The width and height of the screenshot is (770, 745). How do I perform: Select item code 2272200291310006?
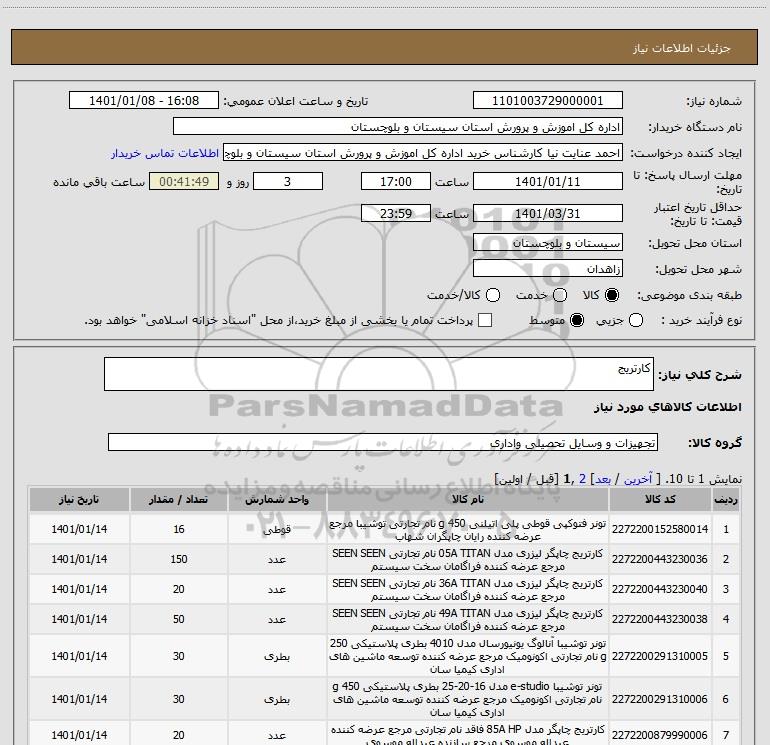pyautogui.click(x=660, y=699)
